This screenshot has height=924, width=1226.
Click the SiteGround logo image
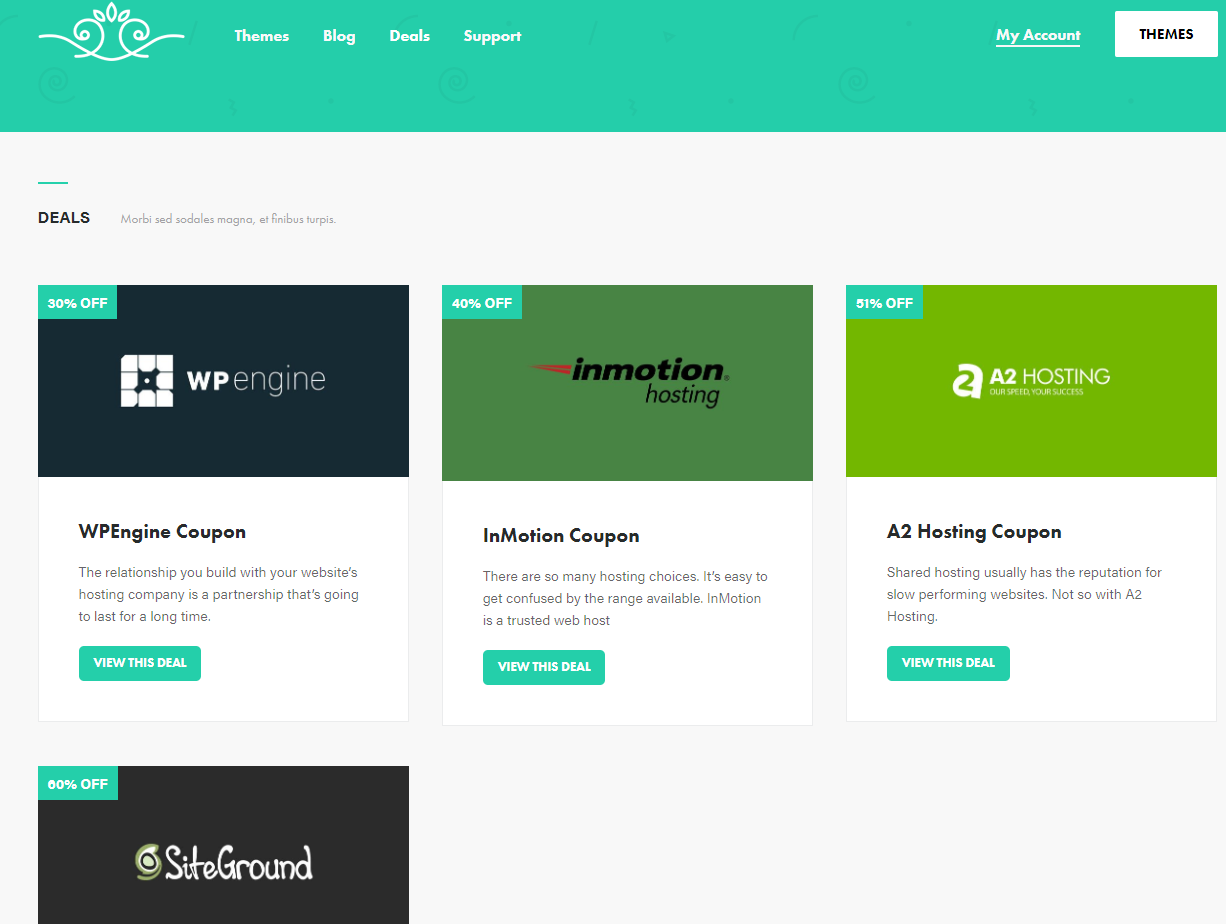pyautogui.click(x=223, y=862)
